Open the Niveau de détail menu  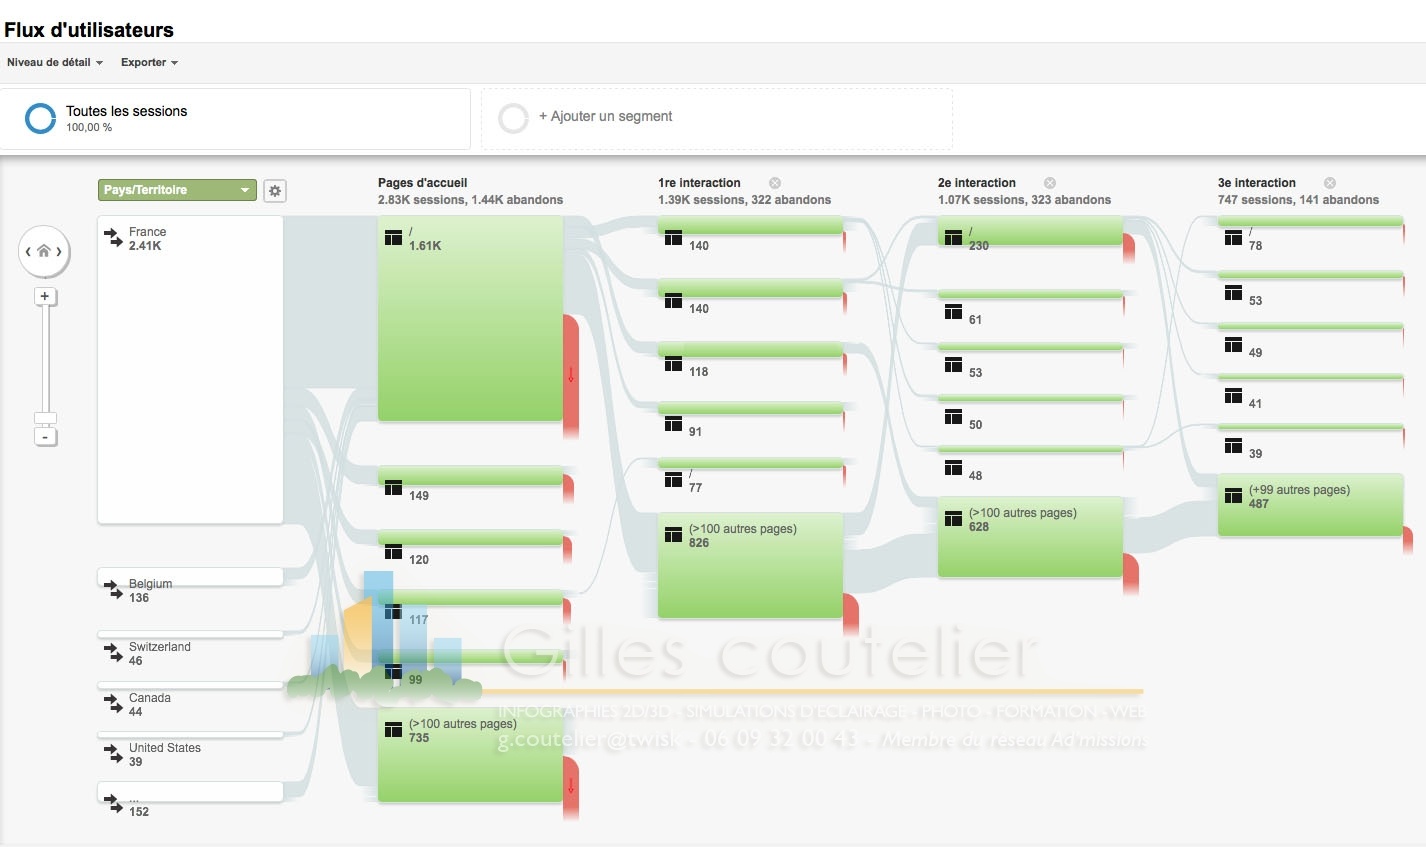[55, 62]
